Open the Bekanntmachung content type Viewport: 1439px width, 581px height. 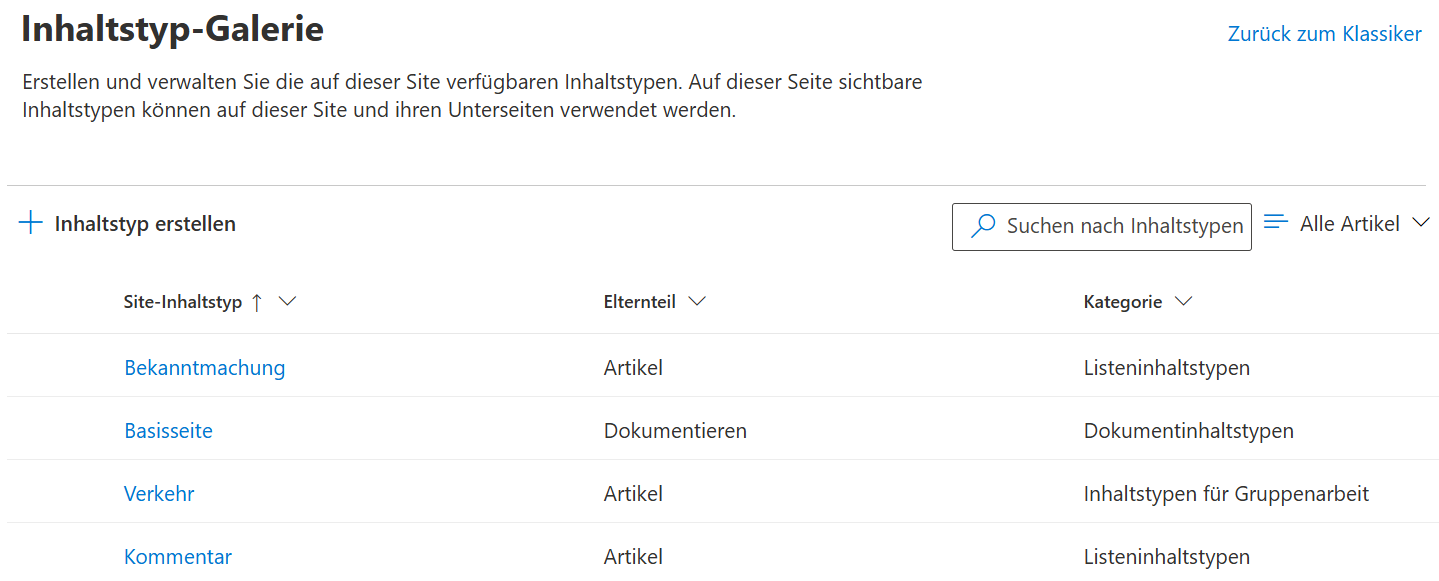tap(205, 368)
